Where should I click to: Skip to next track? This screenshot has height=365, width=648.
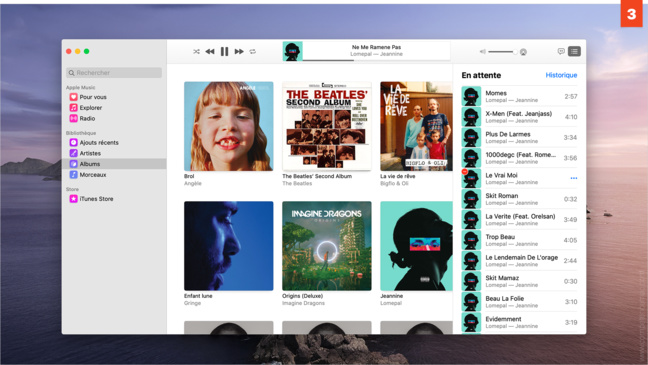click(239, 52)
